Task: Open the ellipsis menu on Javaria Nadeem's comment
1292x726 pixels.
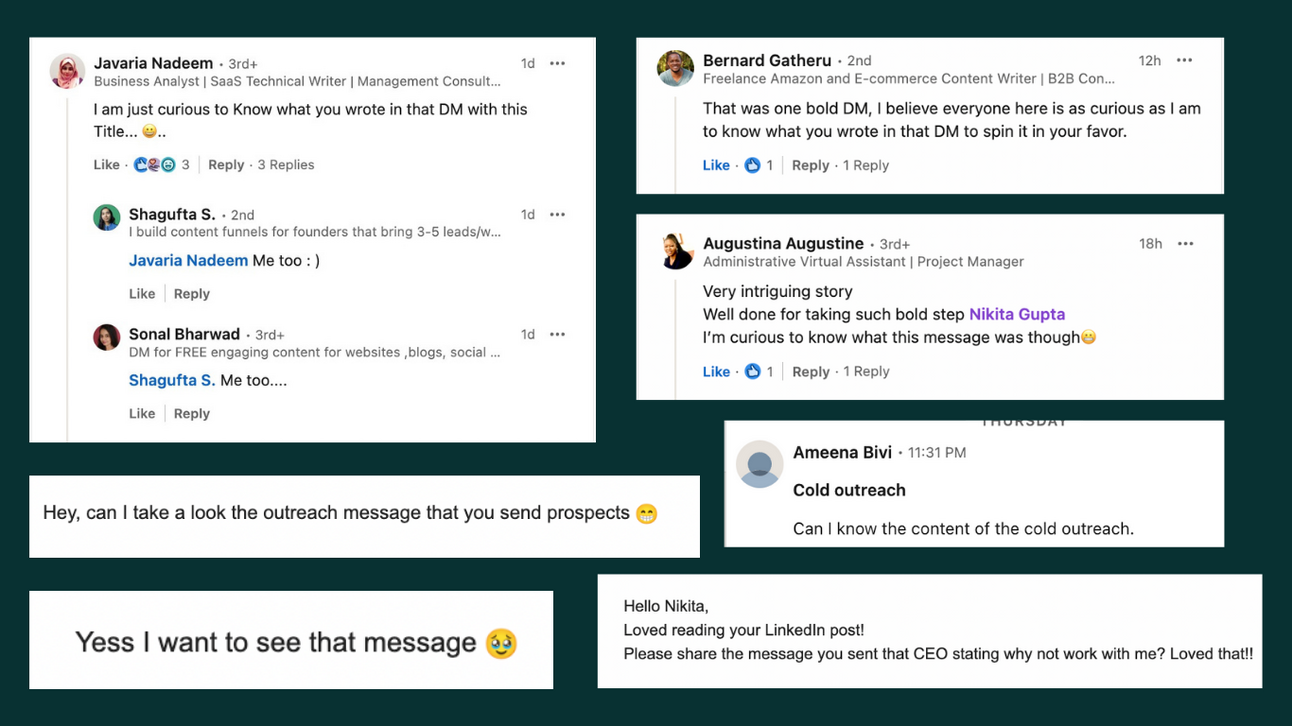Action: (x=557, y=62)
